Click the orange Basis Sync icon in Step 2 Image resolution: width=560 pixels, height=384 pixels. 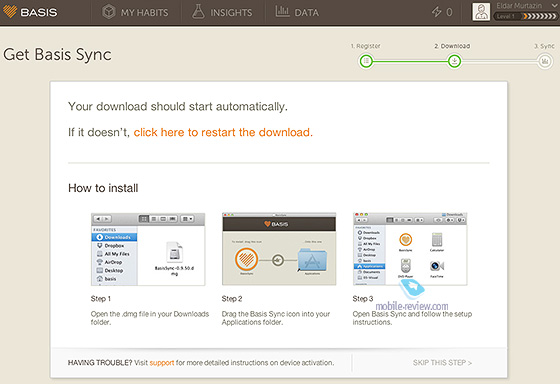246,259
